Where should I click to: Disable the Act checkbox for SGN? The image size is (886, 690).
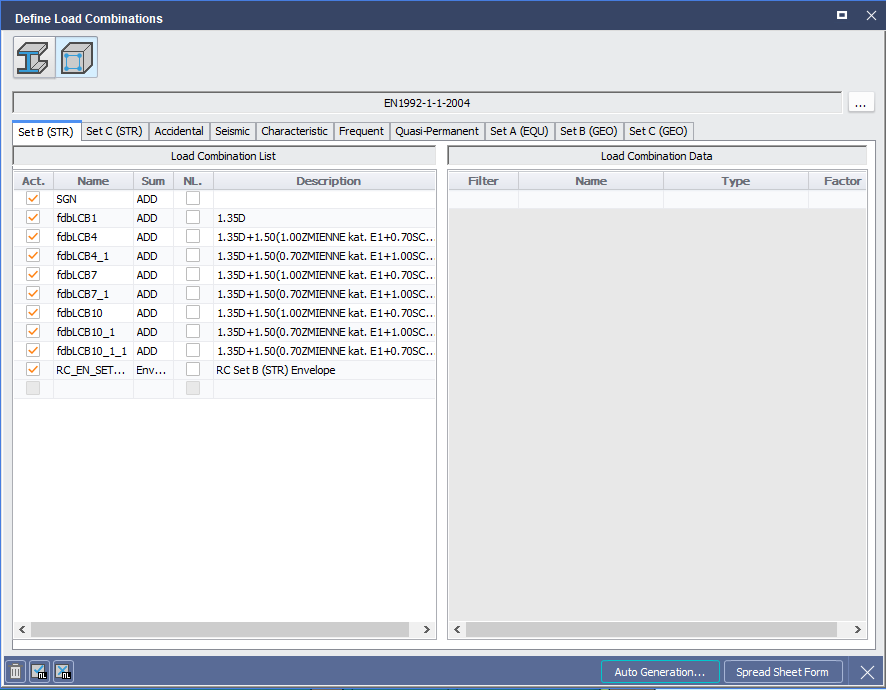[32, 199]
